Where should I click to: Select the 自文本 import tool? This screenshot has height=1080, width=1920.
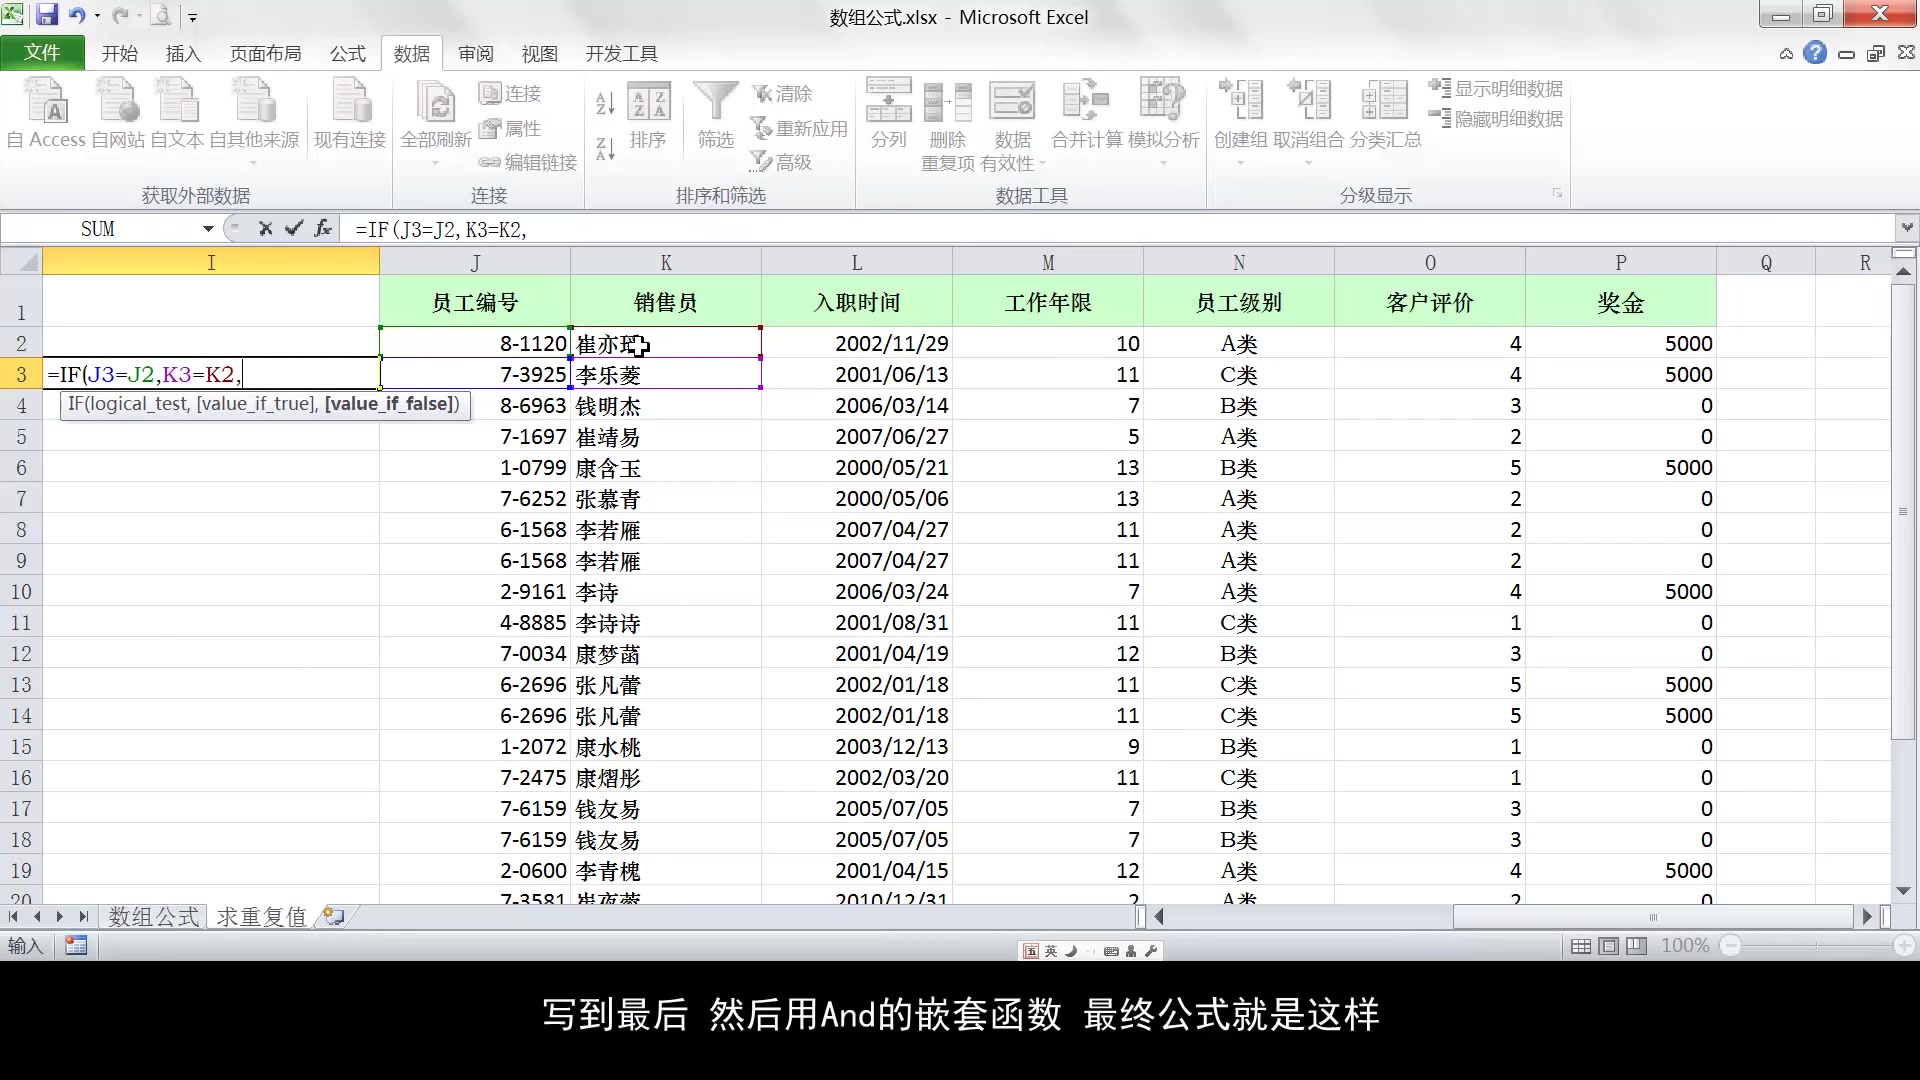[177, 113]
